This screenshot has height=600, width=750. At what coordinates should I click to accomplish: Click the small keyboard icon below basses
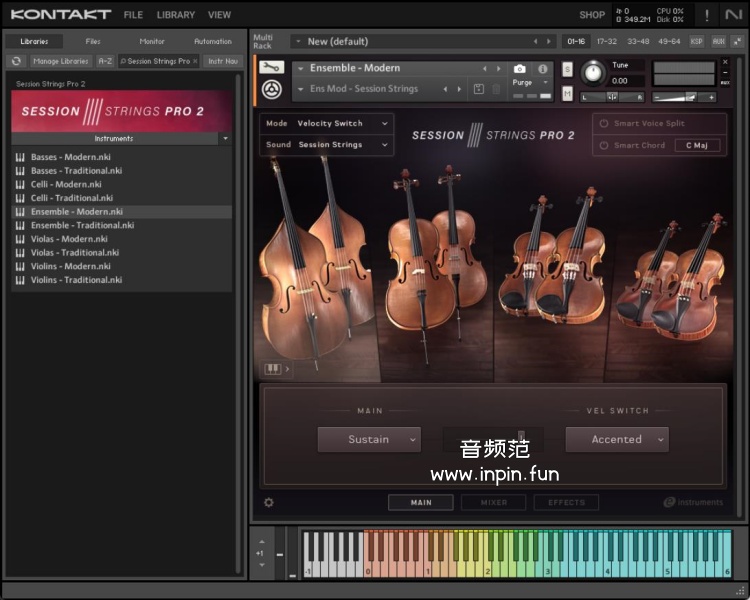click(272, 369)
